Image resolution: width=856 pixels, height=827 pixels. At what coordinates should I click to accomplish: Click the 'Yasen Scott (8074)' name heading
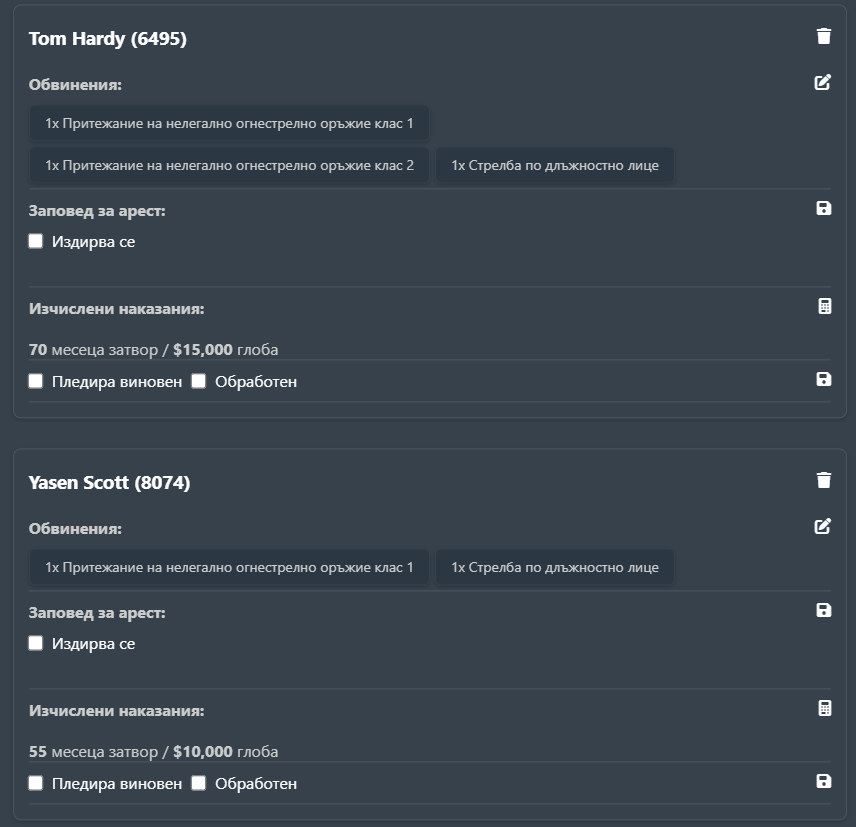click(109, 483)
